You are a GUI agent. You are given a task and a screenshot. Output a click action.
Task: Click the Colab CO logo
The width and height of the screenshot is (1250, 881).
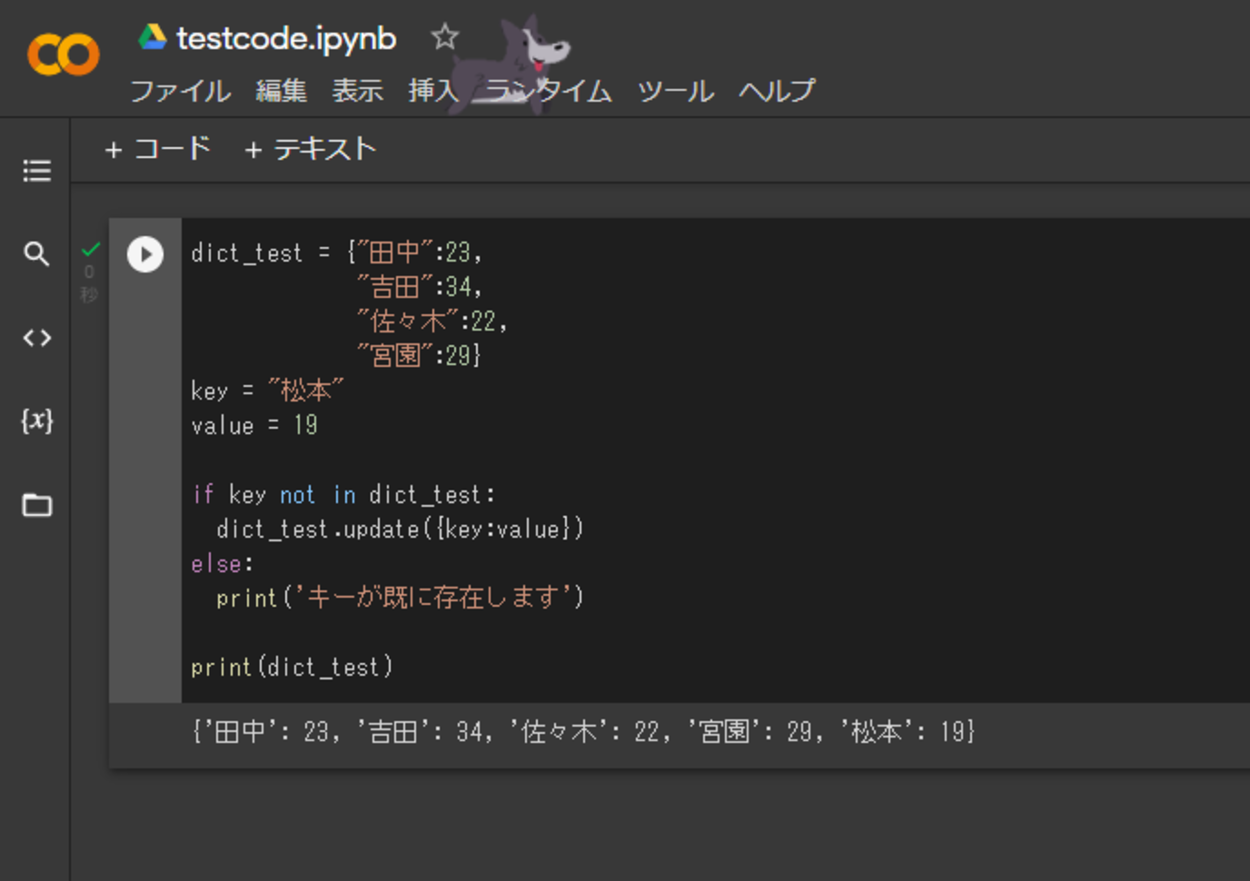pos(63,55)
